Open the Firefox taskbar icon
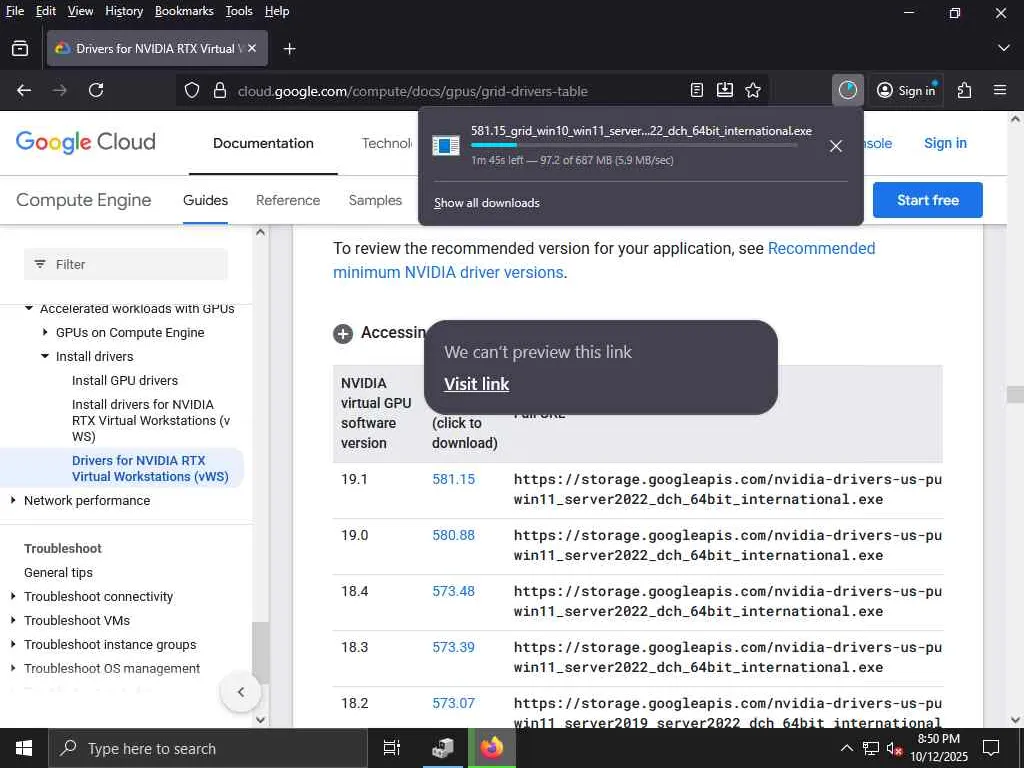Image resolution: width=1024 pixels, height=768 pixels. tap(492, 748)
